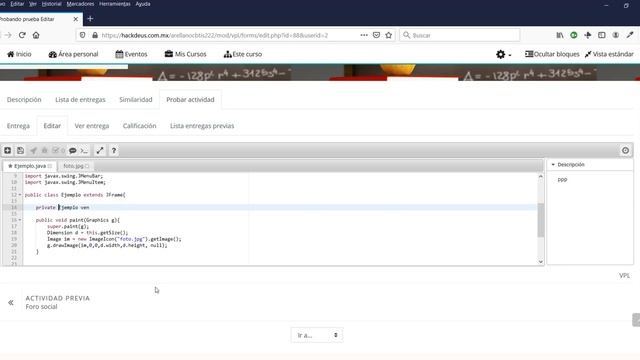Open the settings gear dropdown

pos(503,54)
